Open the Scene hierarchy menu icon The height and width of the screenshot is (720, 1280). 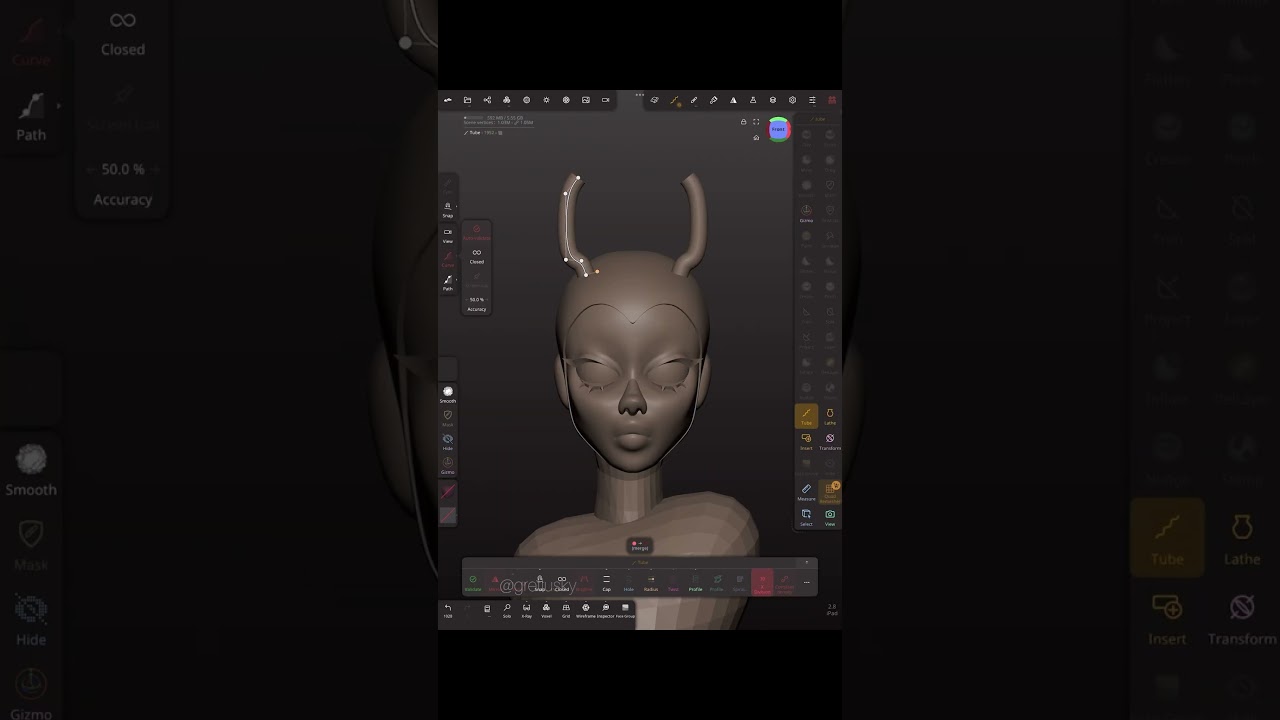pos(487,100)
